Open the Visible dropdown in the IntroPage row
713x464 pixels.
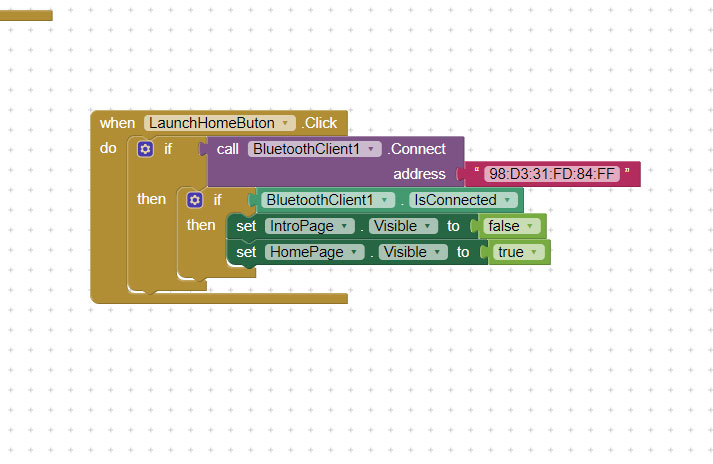tap(403, 226)
